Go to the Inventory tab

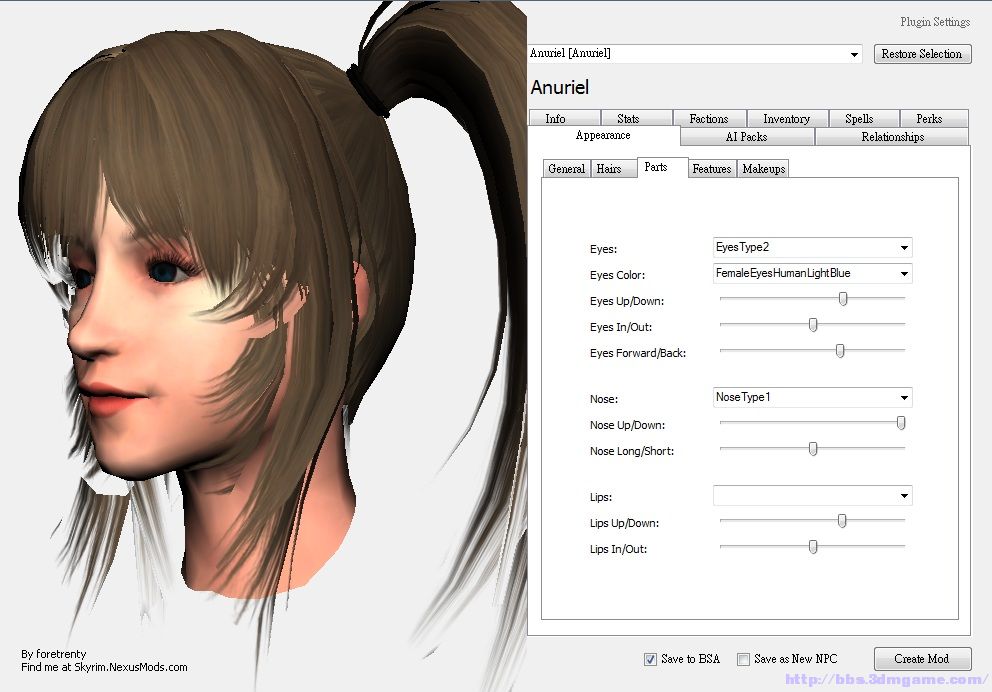coord(786,118)
